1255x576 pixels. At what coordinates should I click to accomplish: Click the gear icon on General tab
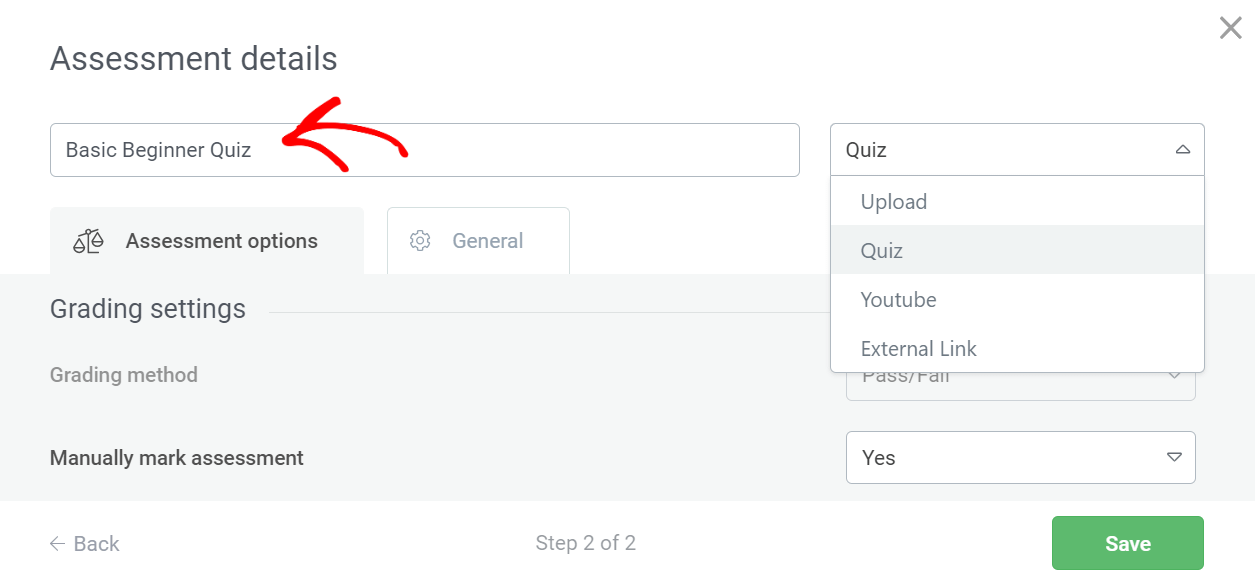(x=420, y=241)
